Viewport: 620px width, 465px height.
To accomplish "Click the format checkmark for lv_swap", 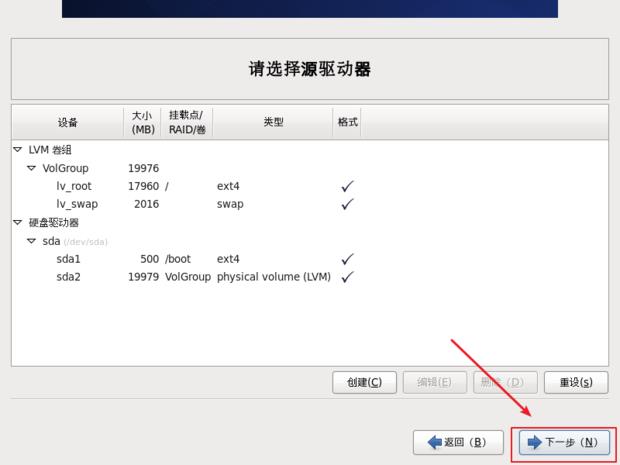I will pyautogui.click(x=347, y=204).
